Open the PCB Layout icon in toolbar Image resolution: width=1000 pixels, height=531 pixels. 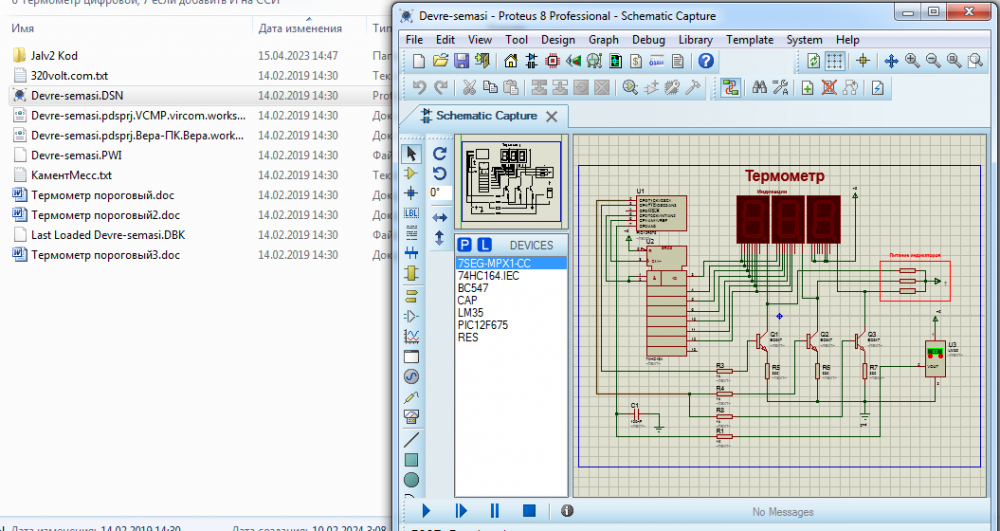click(553, 61)
